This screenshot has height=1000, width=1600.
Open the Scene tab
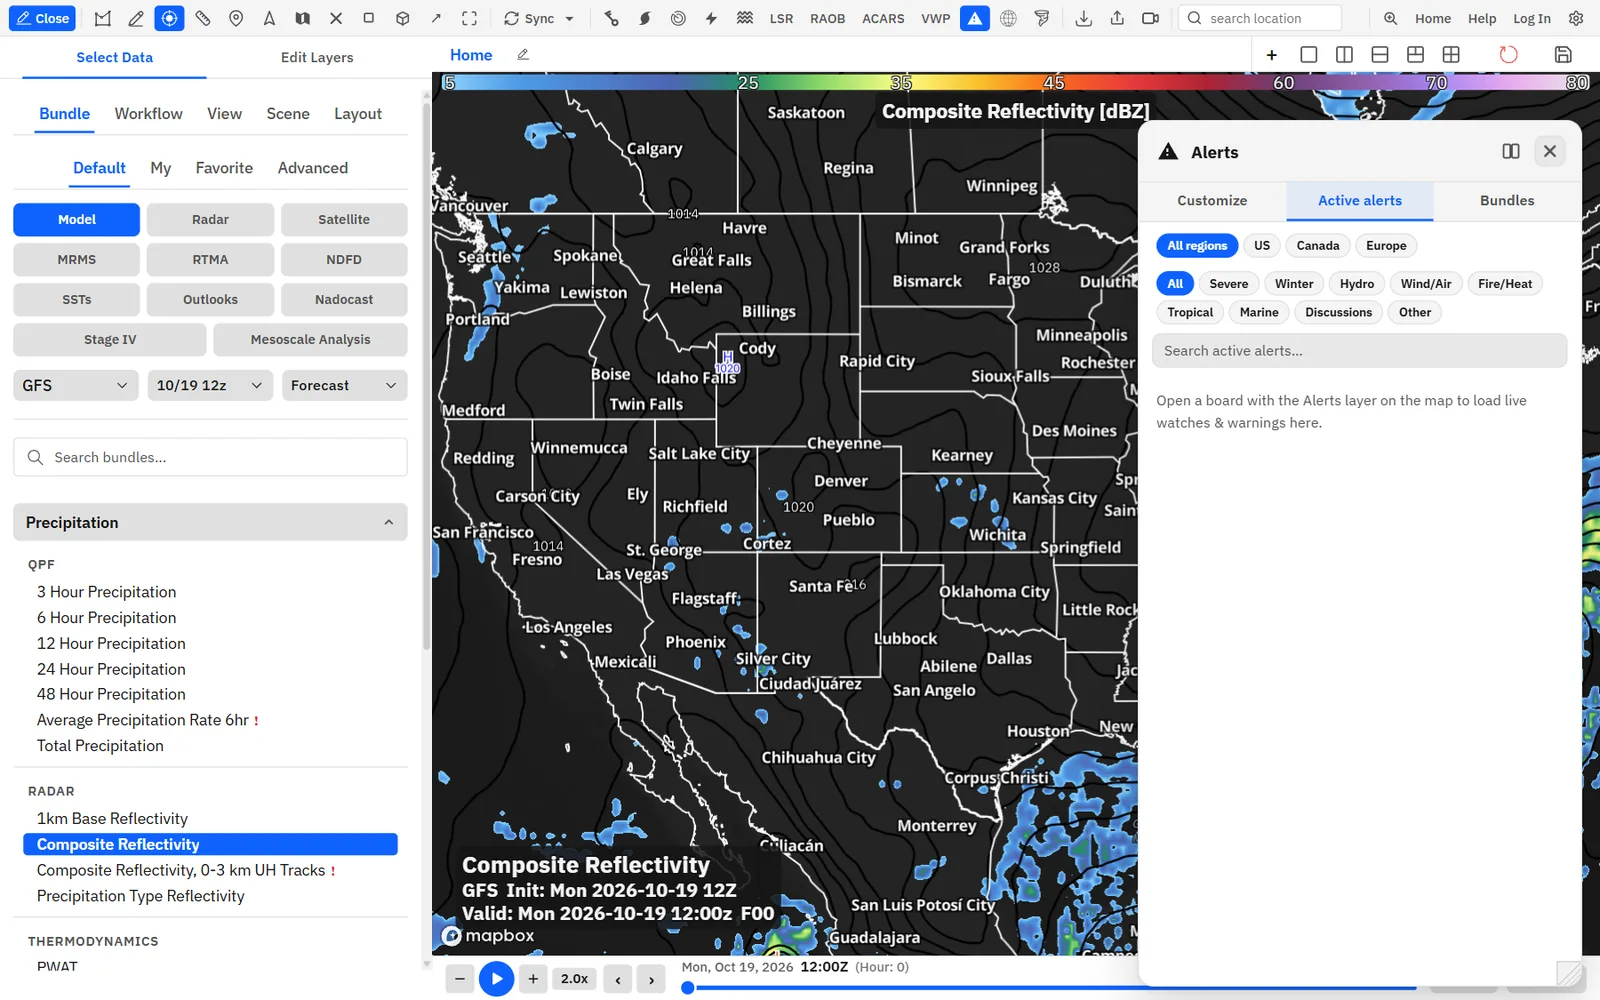288,114
